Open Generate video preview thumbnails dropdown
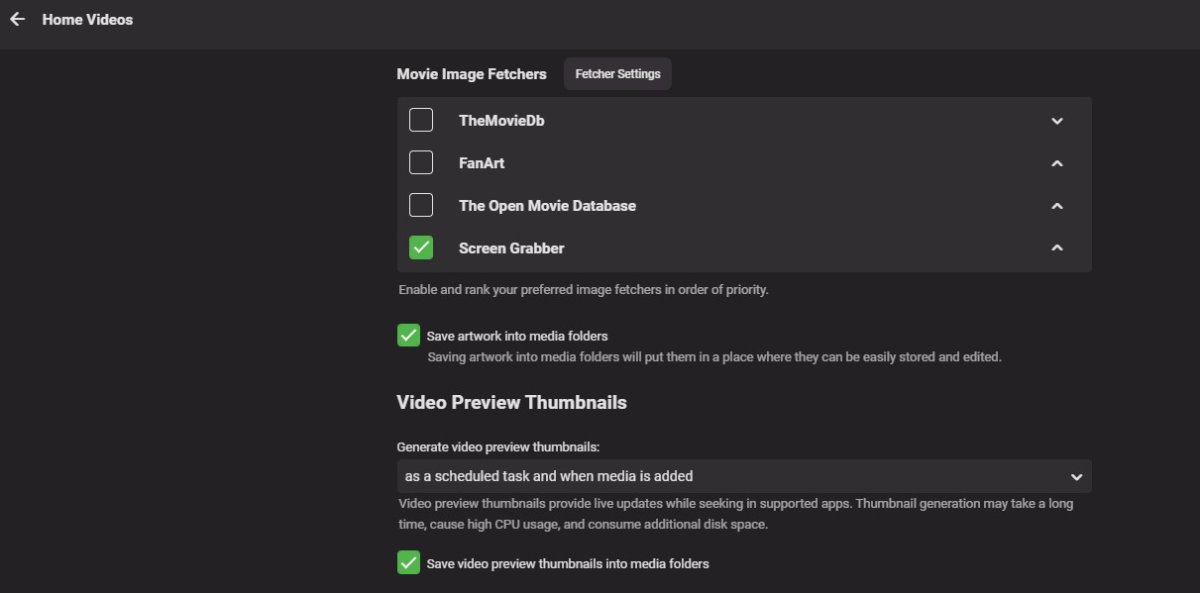 point(744,476)
